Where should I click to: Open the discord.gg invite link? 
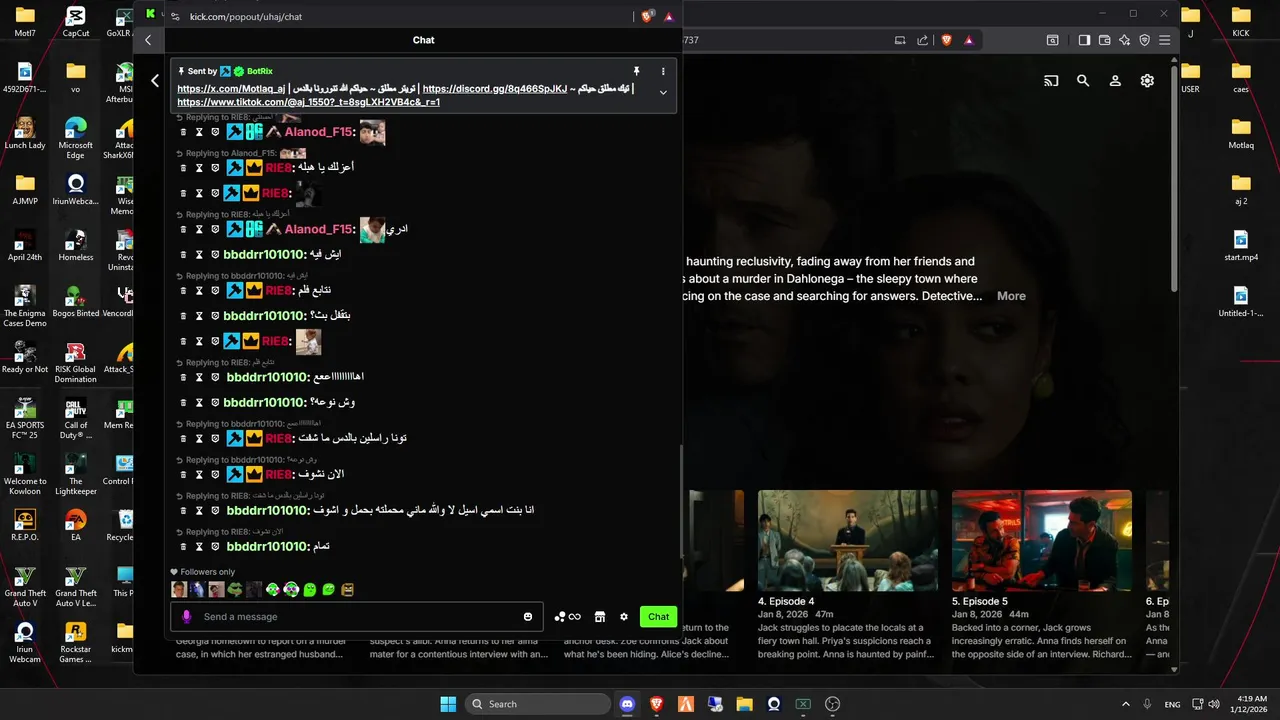495,88
